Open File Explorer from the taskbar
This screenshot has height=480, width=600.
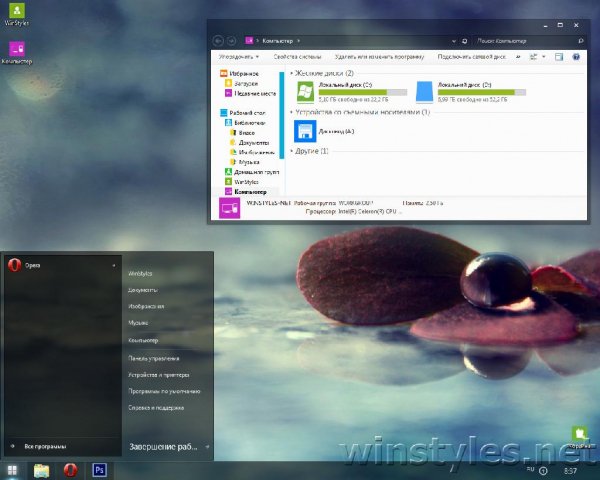41,470
